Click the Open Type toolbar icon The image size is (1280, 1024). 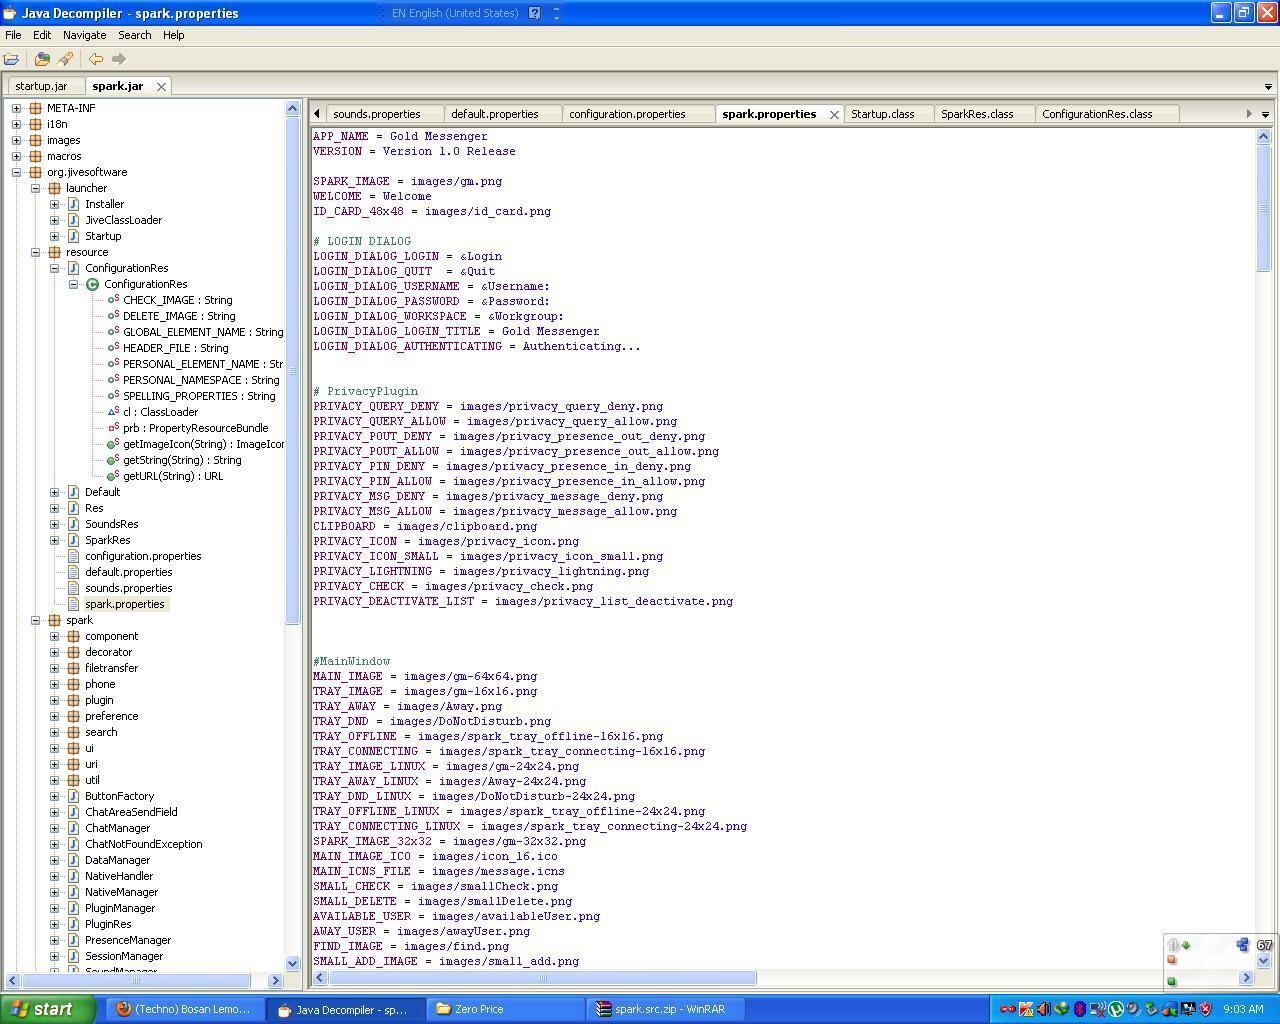(x=43, y=59)
